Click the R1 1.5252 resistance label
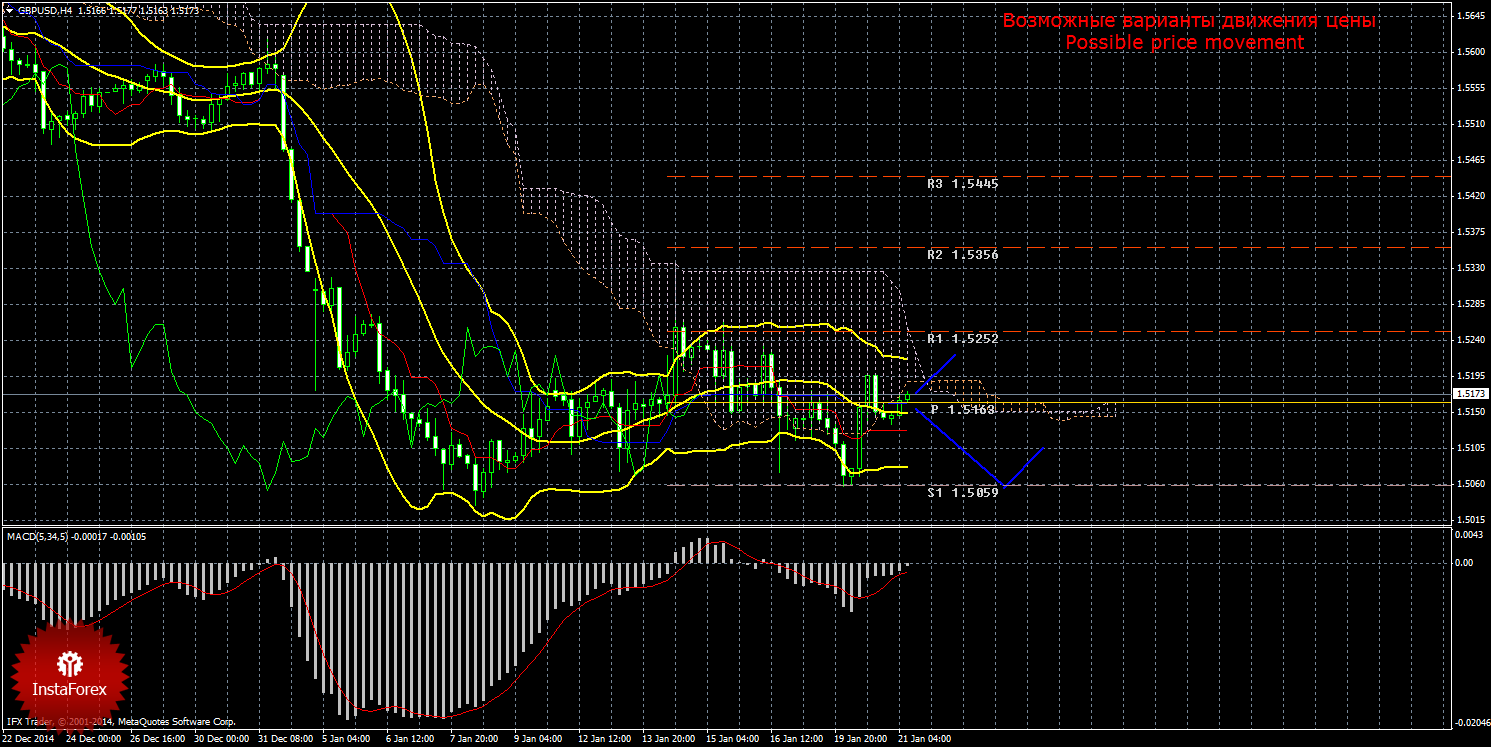This screenshot has height=747, width=1491. coord(962,339)
